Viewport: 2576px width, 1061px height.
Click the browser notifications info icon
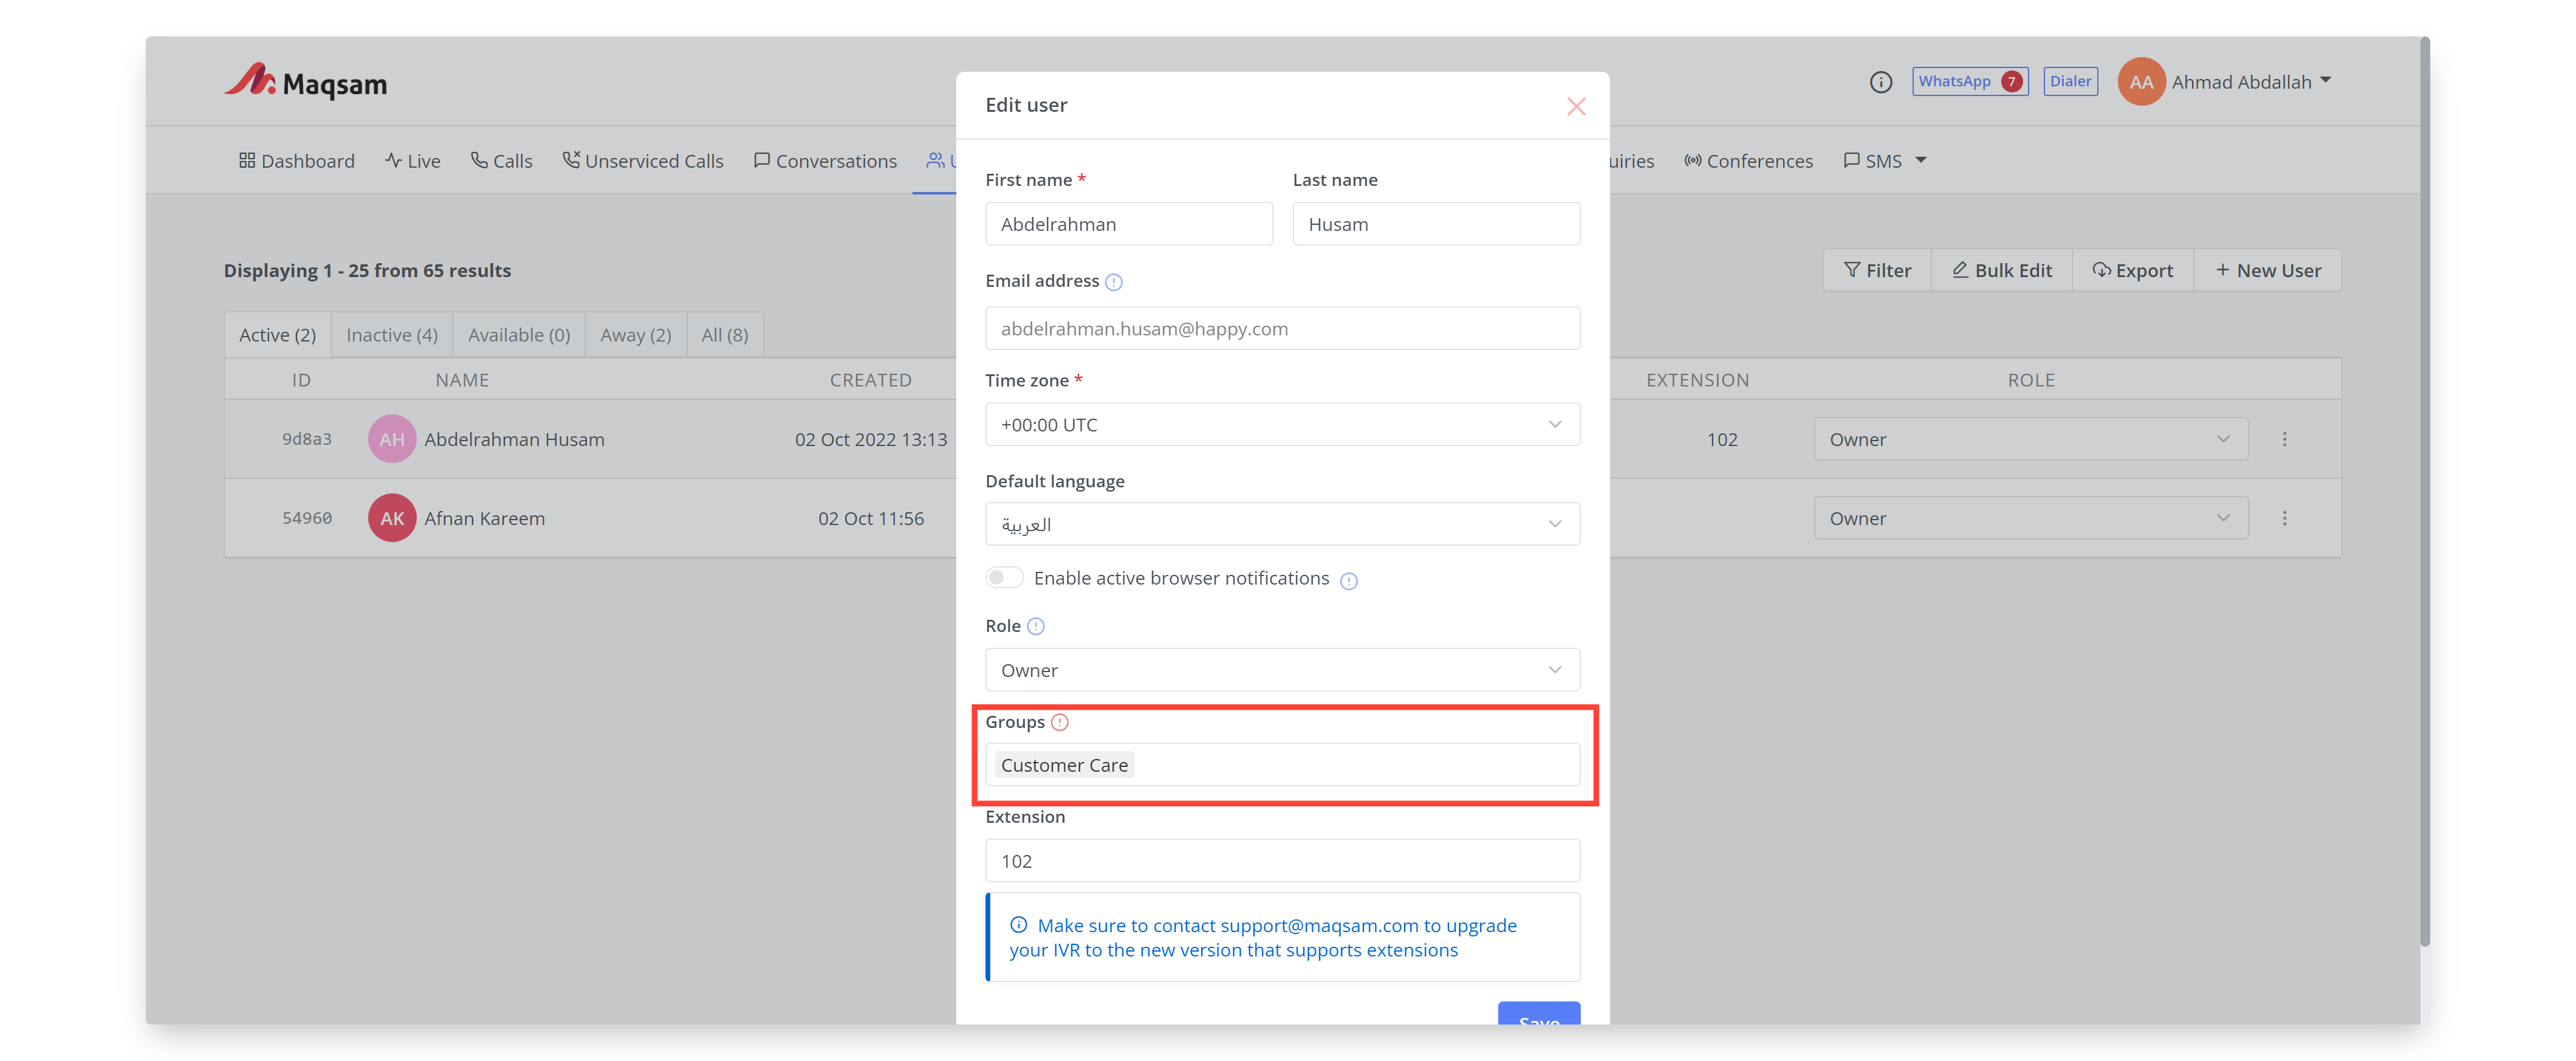tap(1349, 581)
